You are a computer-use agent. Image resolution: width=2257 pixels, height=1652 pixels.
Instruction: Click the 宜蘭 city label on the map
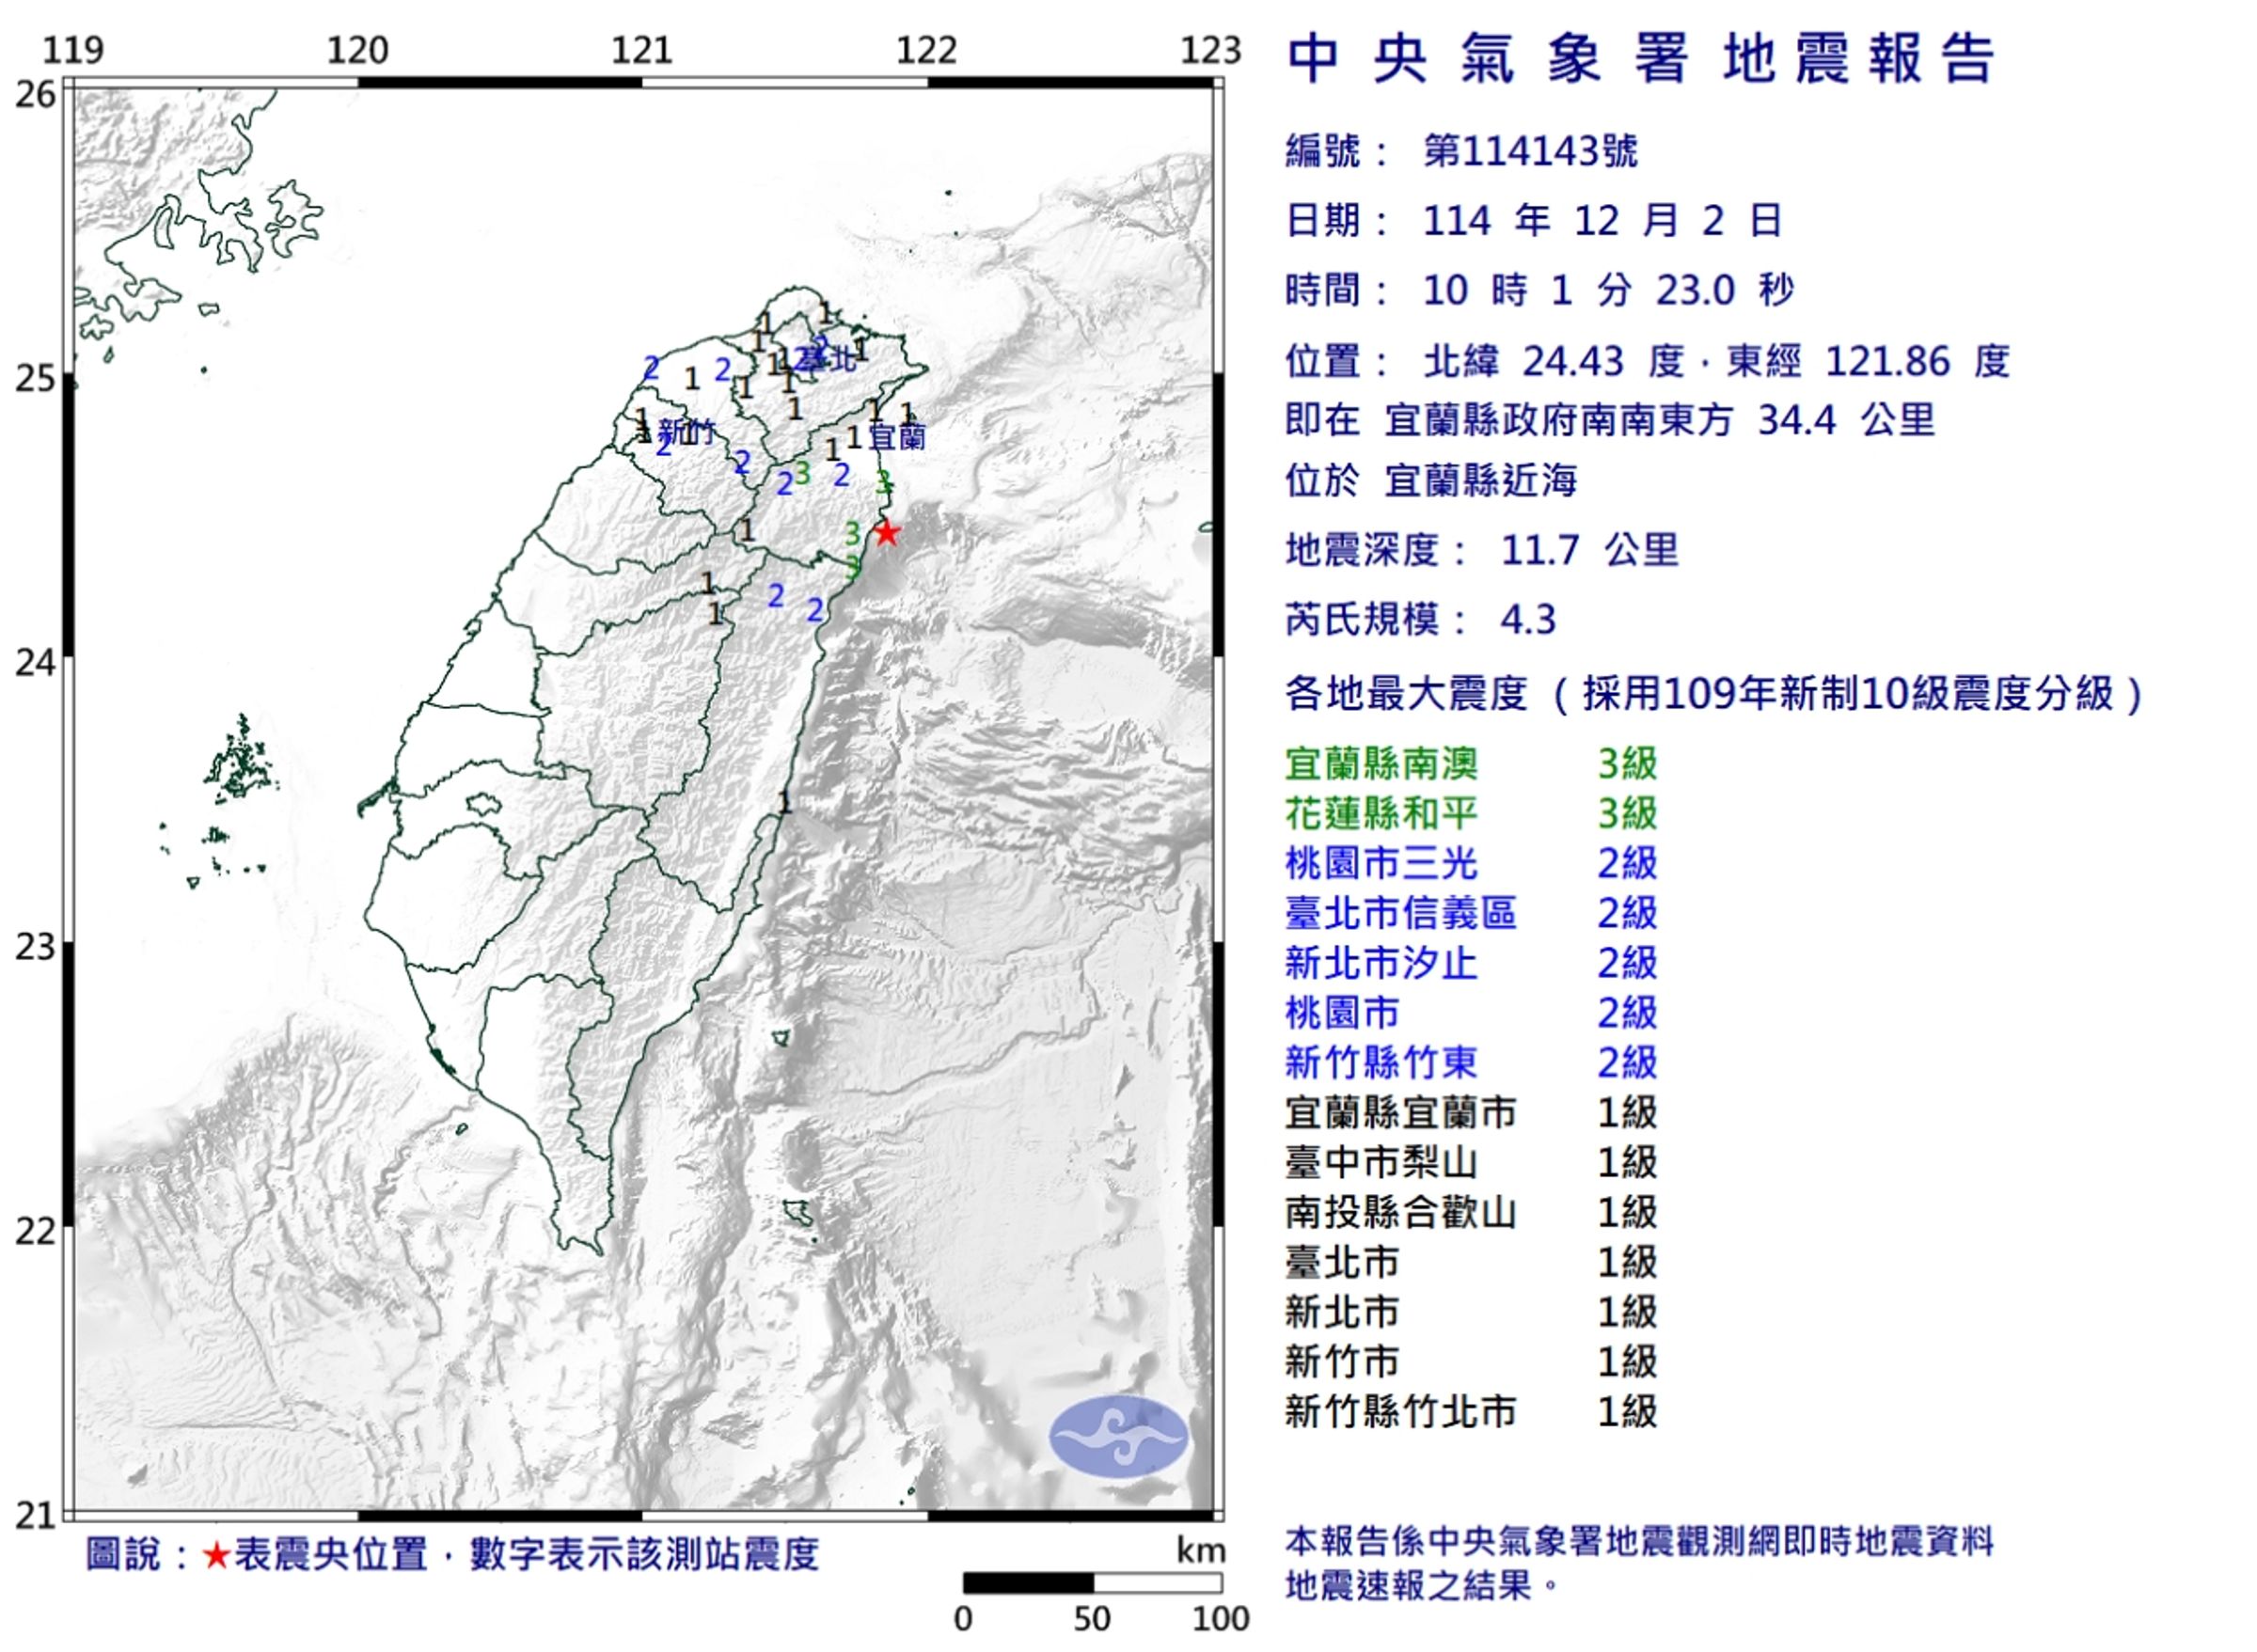pyautogui.click(x=897, y=437)
